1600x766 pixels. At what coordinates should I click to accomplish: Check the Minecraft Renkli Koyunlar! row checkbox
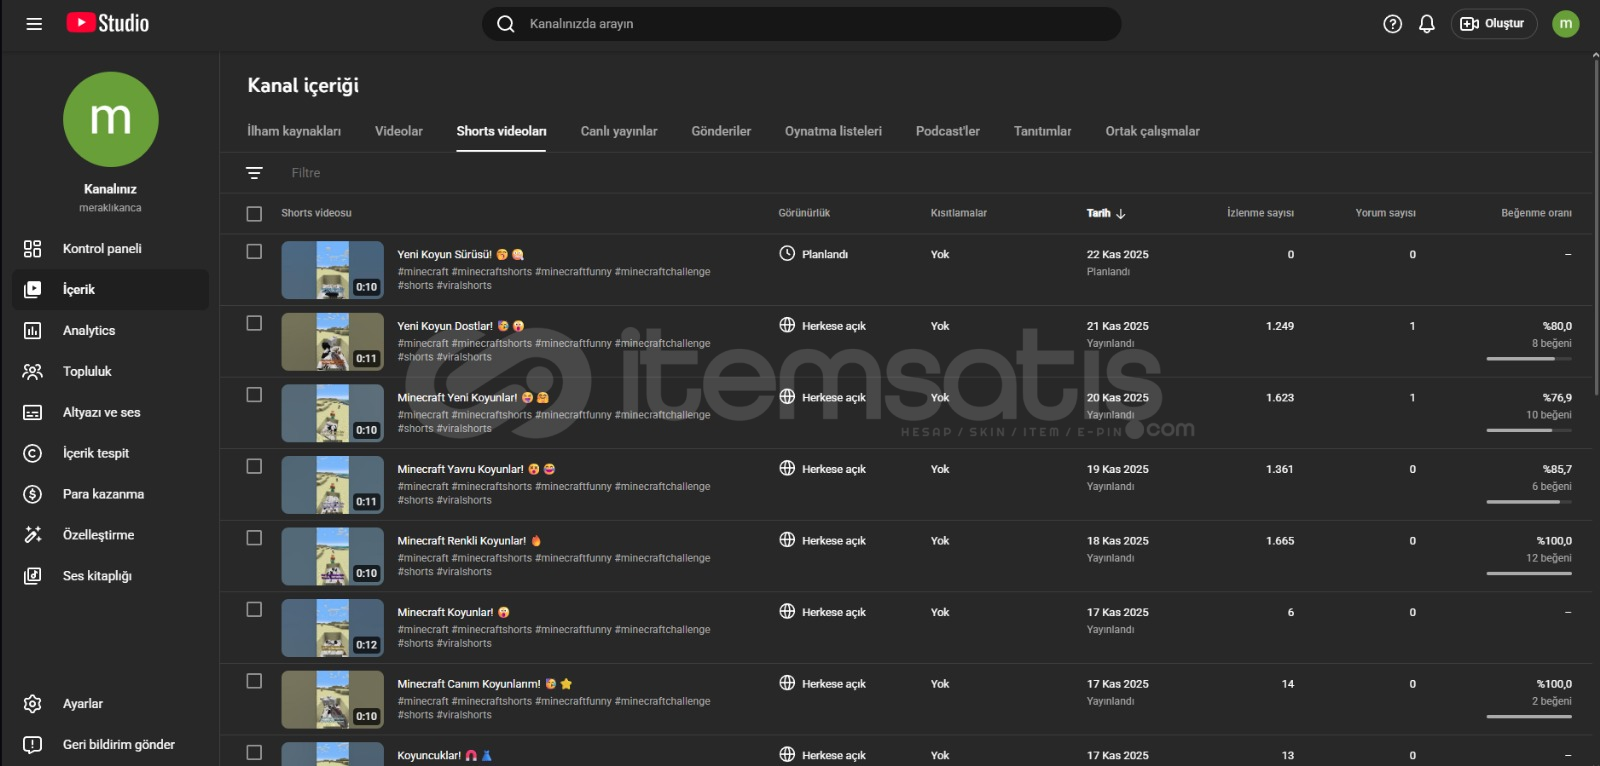click(x=254, y=538)
